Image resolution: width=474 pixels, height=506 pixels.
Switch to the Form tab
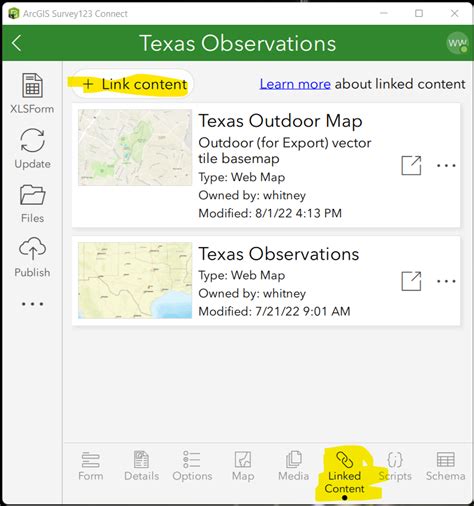(91, 466)
